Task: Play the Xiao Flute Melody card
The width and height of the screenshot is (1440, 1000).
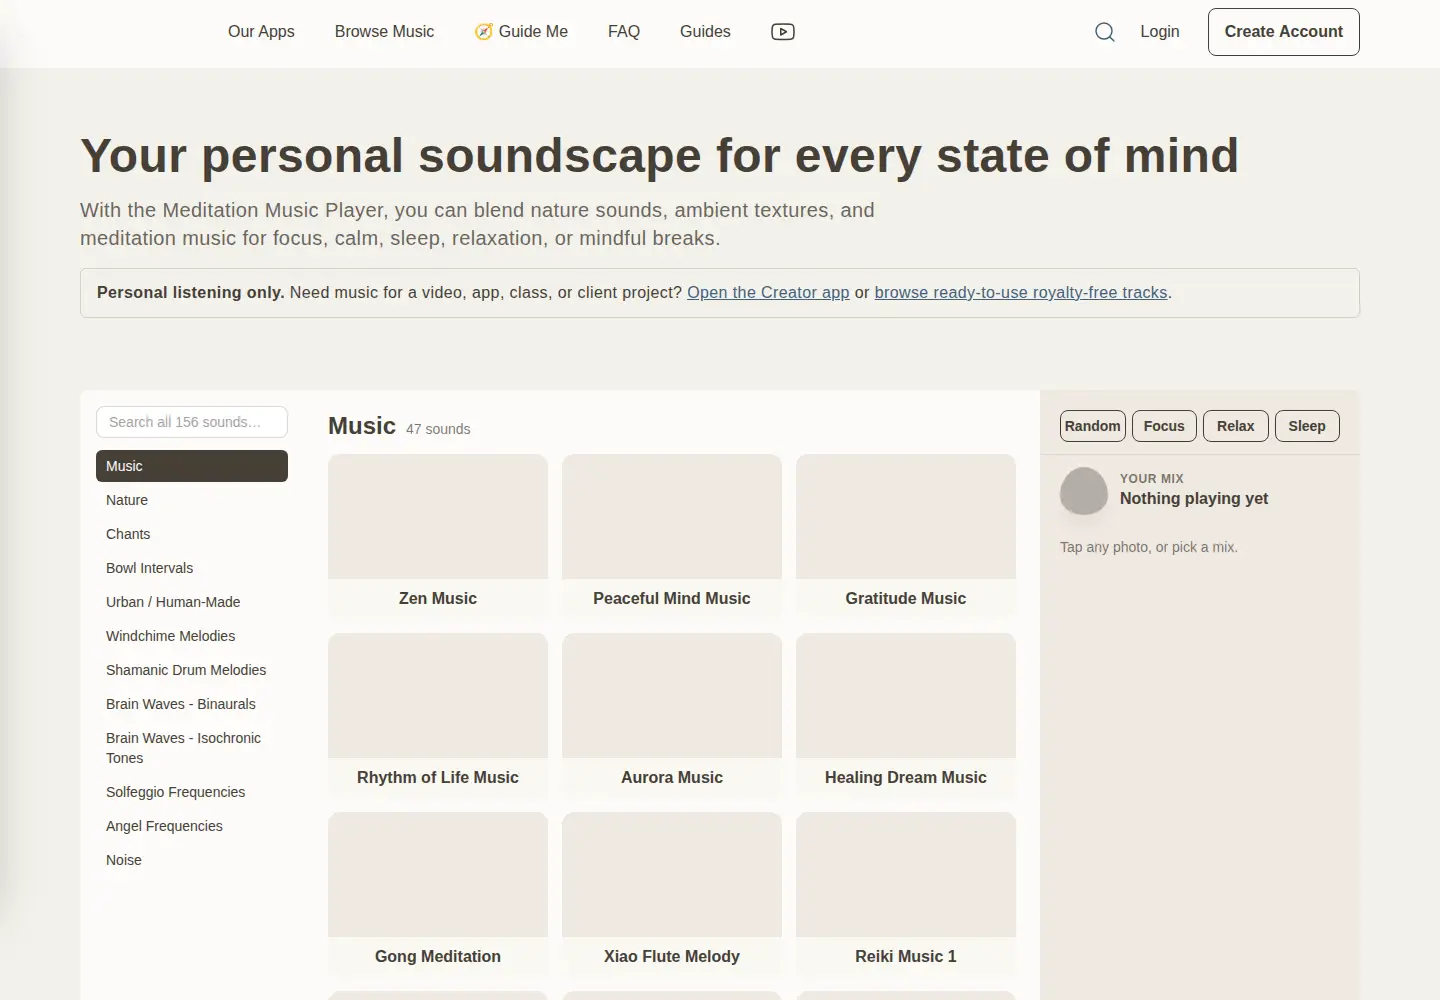Action: (x=672, y=894)
